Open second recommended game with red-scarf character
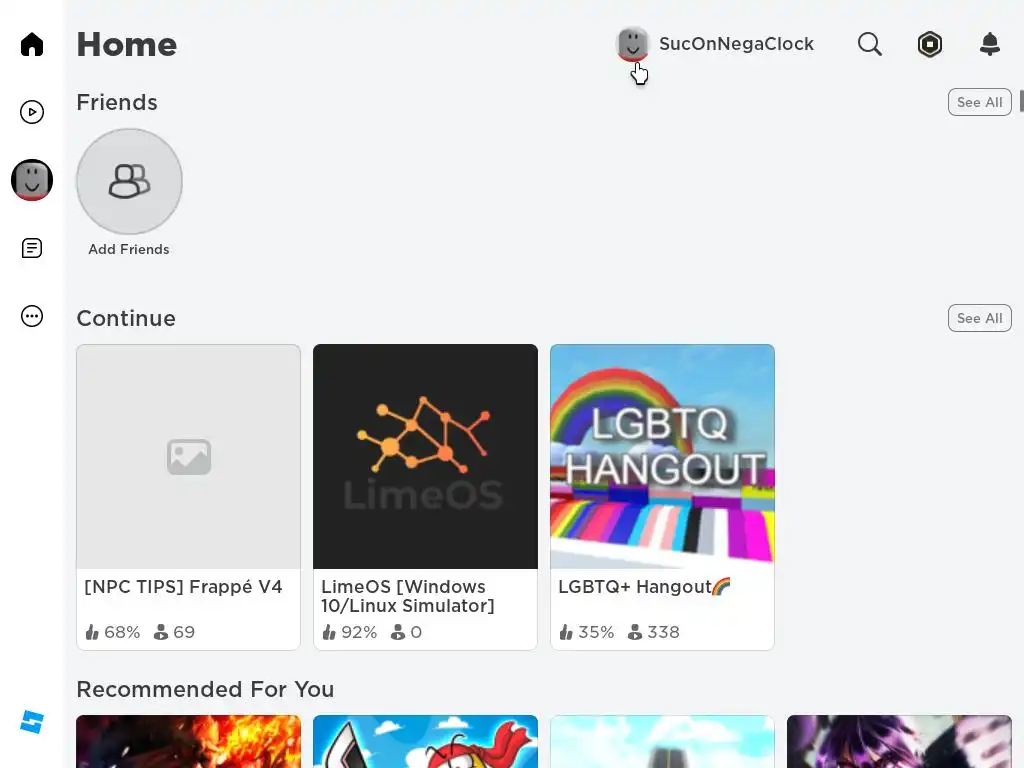 [425, 741]
